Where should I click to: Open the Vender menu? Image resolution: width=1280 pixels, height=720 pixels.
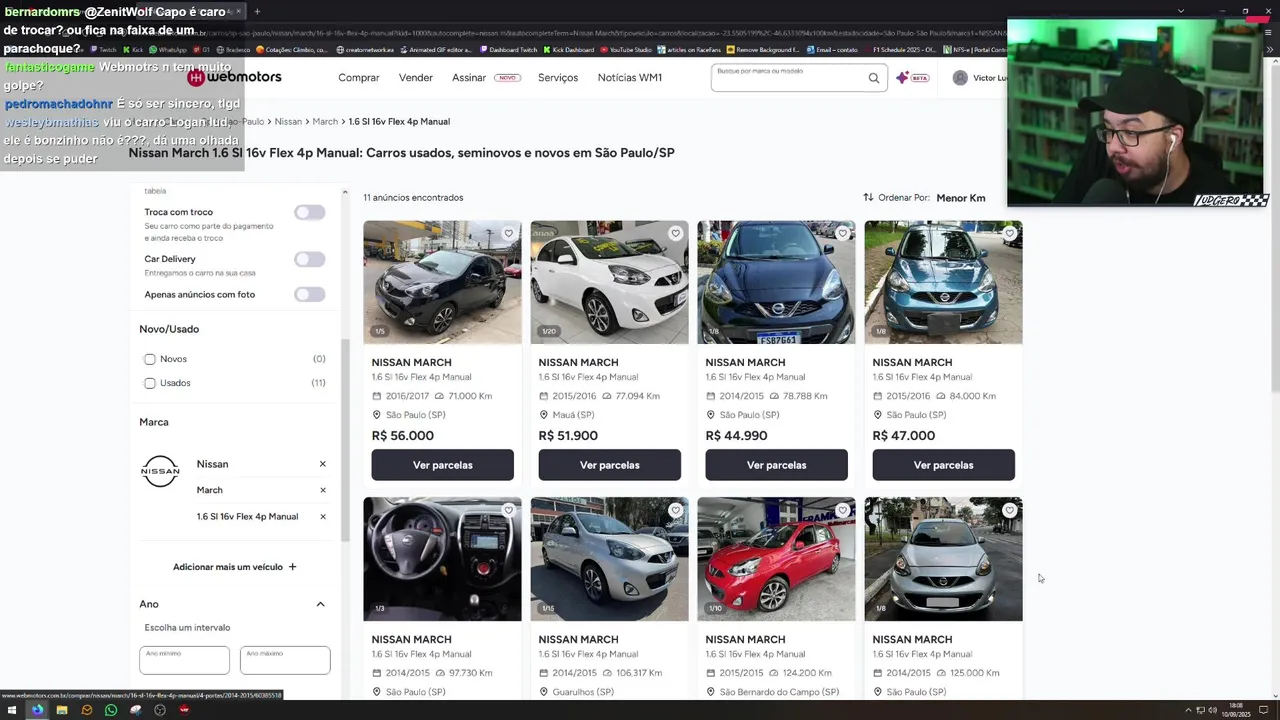[416, 78]
